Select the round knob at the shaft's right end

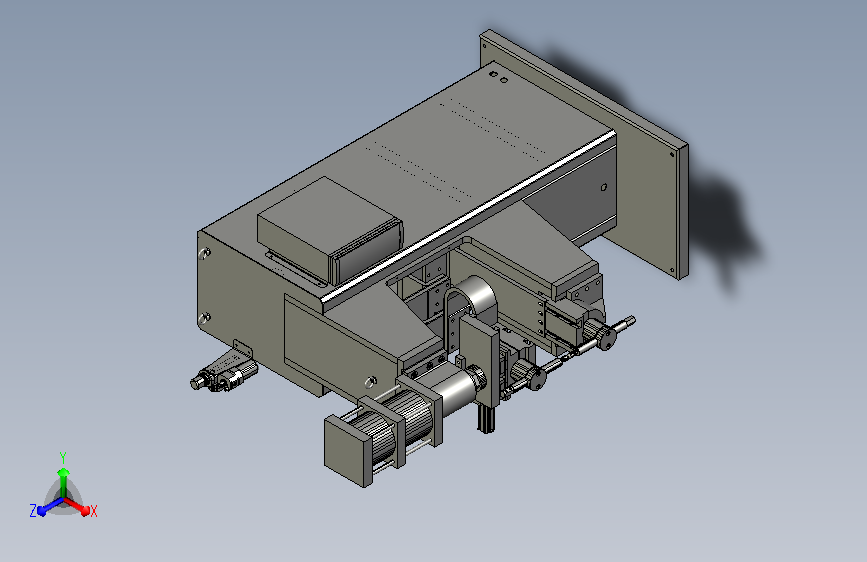point(605,337)
